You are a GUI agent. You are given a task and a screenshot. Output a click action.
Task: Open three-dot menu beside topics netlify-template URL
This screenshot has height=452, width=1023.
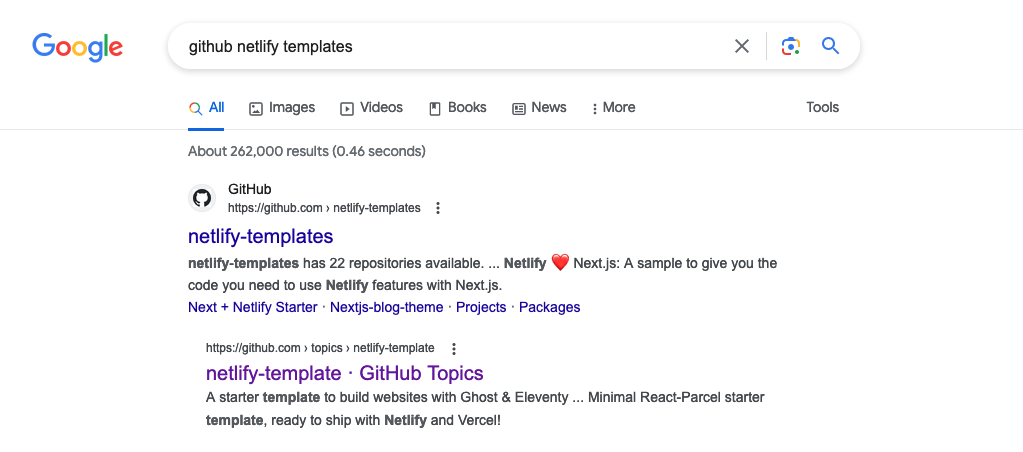[454, 349]
